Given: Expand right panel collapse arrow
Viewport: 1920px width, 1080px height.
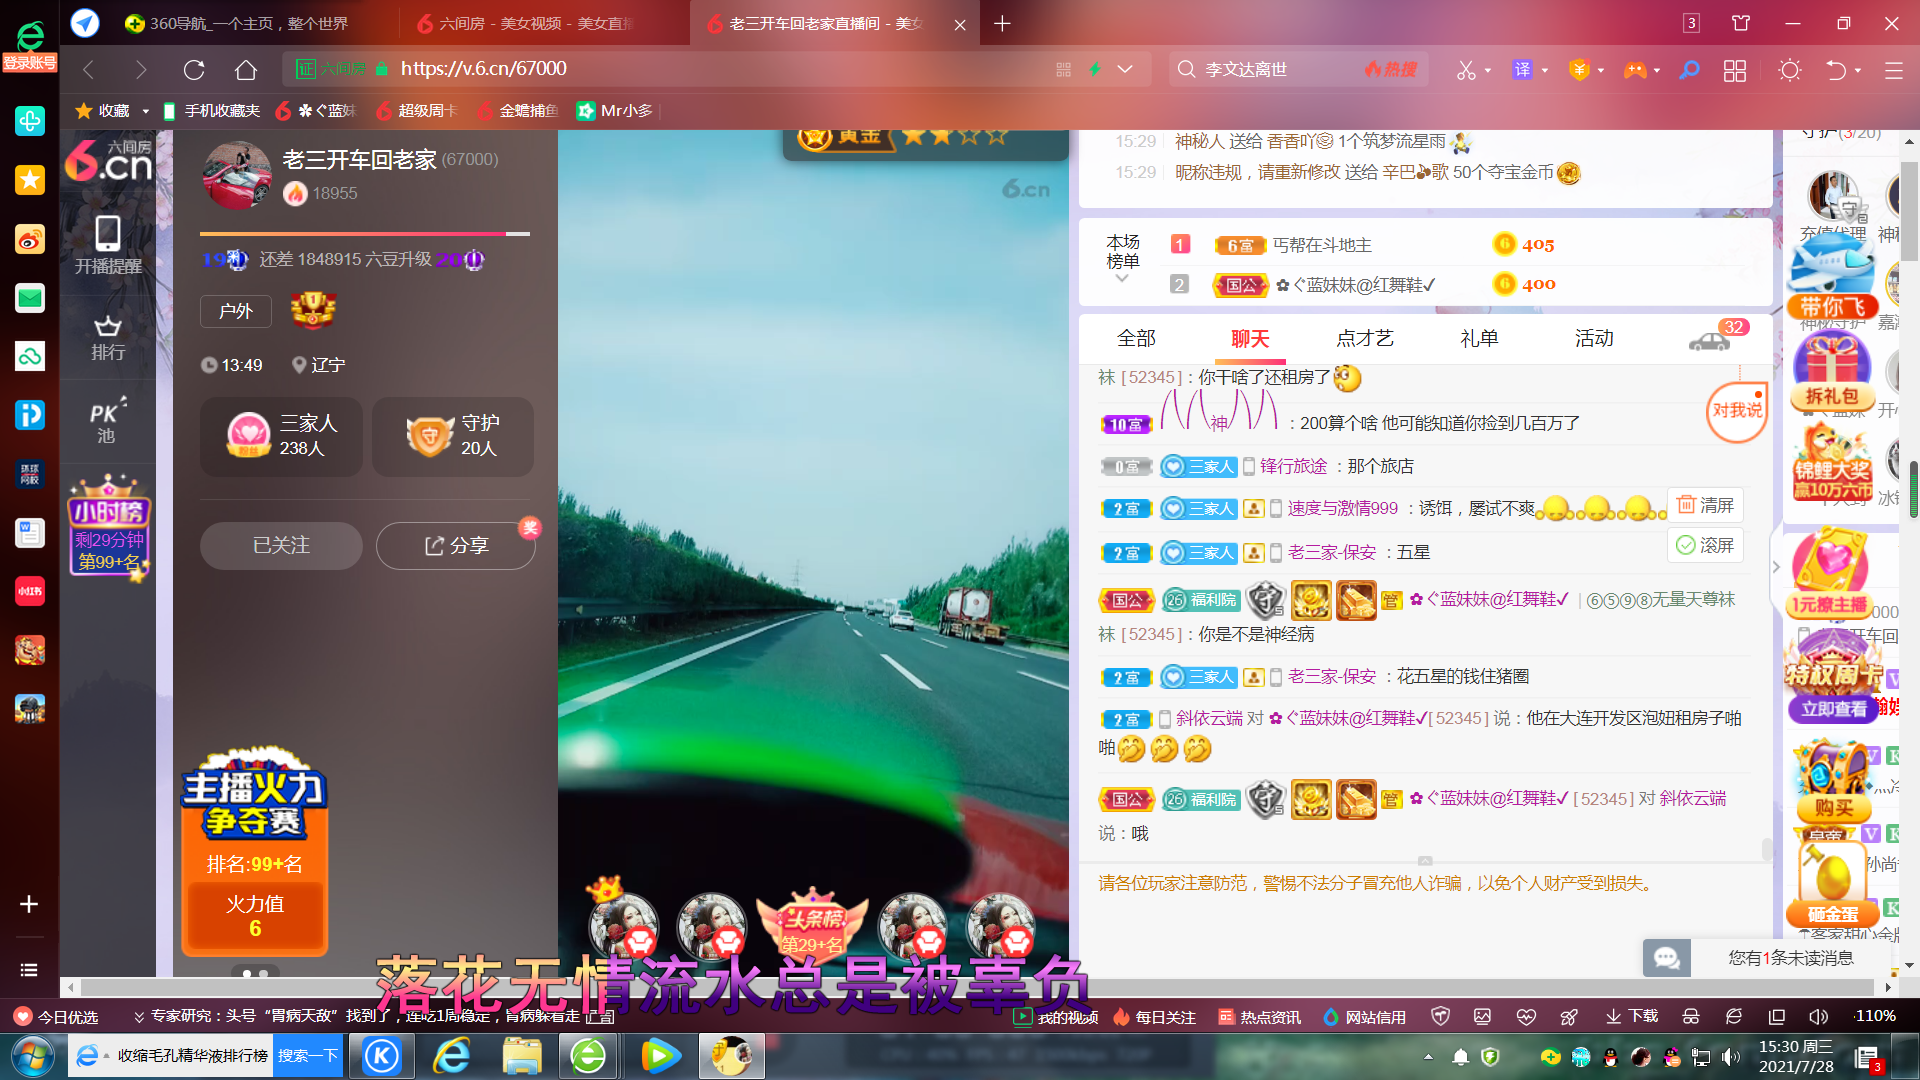Looking at the screenshot, I should pyautogui.click(x=1776, y=567).
